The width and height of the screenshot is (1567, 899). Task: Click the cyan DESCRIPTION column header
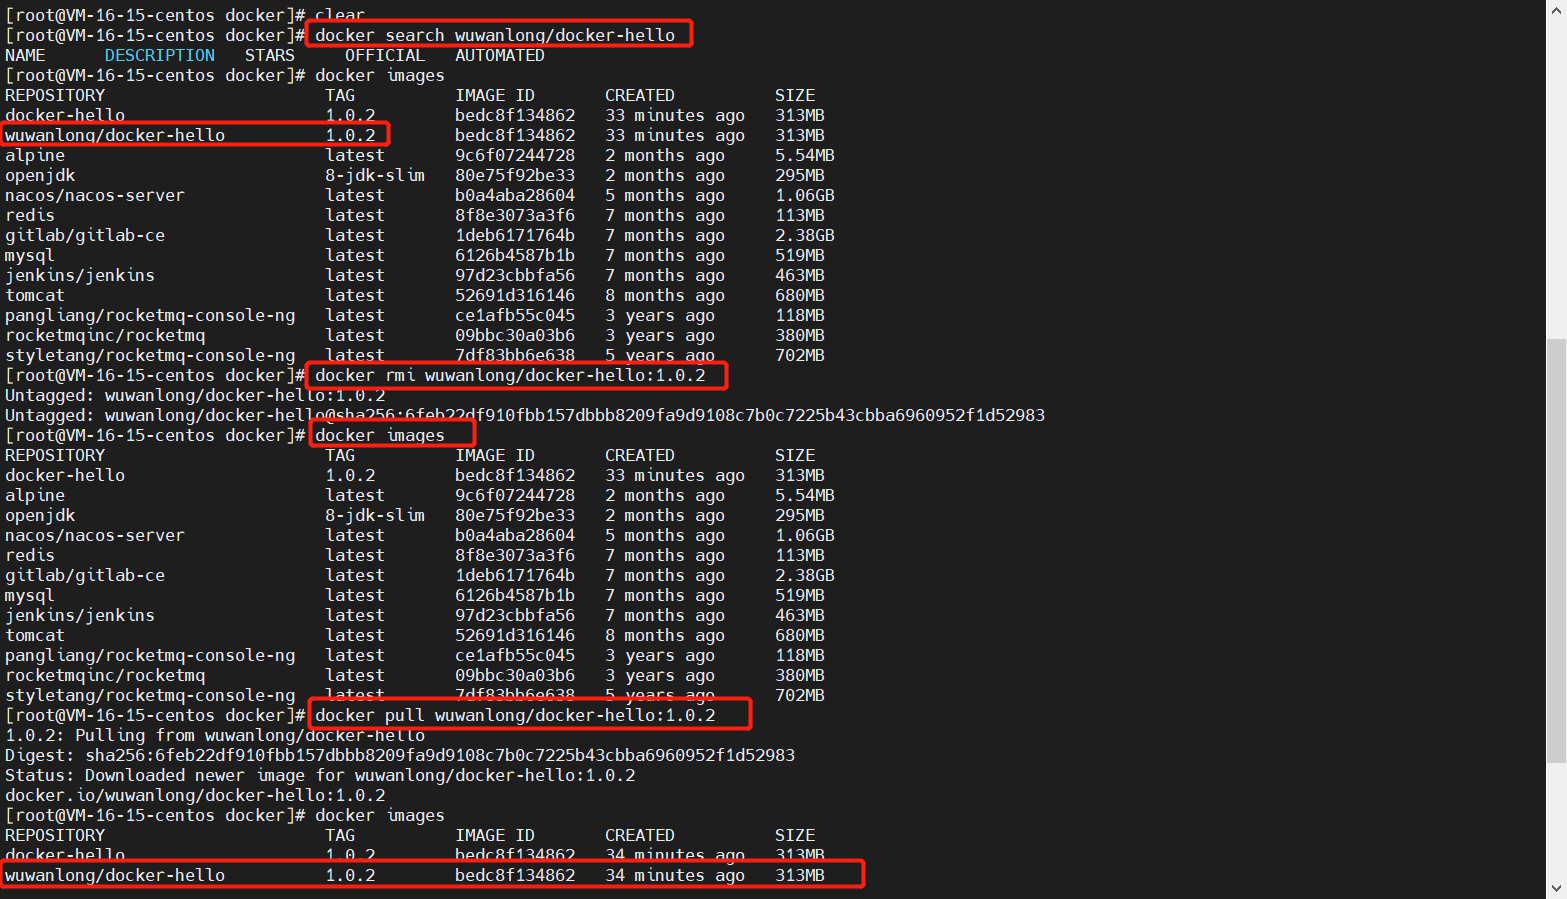click(160, 55)
